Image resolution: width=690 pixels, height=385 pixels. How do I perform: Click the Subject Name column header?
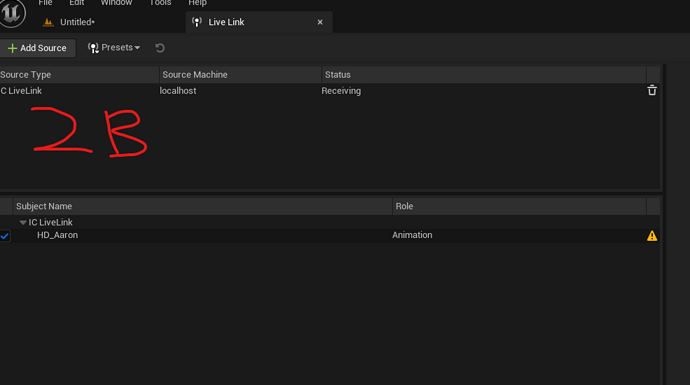pos(202,206)
